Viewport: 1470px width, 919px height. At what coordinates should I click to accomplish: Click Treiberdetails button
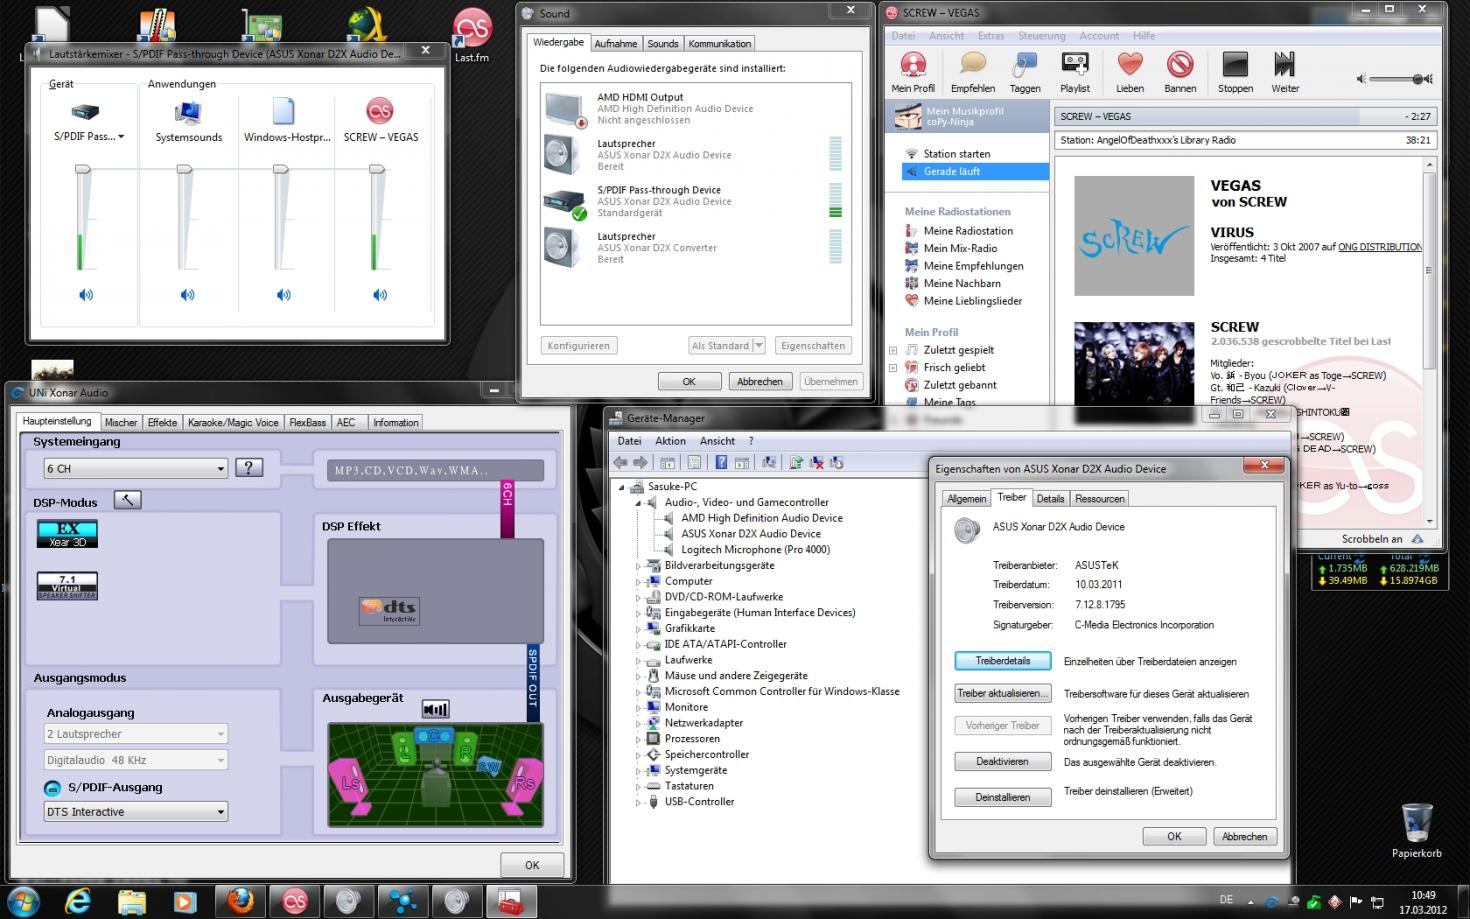[1002, 661]
